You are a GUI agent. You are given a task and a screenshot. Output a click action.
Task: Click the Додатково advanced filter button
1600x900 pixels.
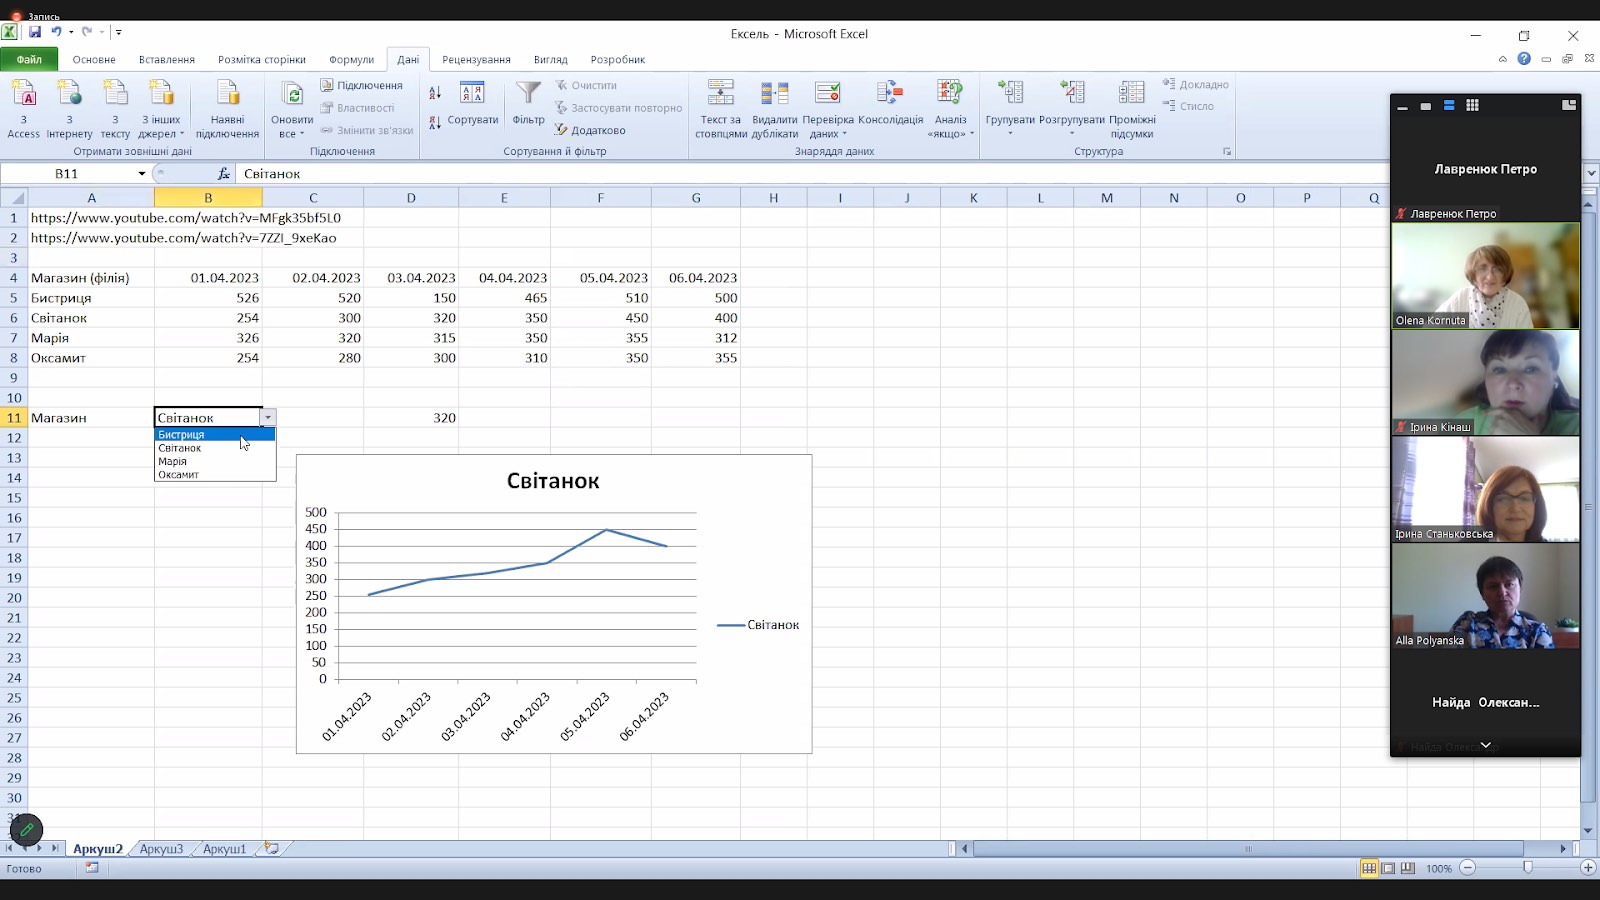tap(590, 130)
